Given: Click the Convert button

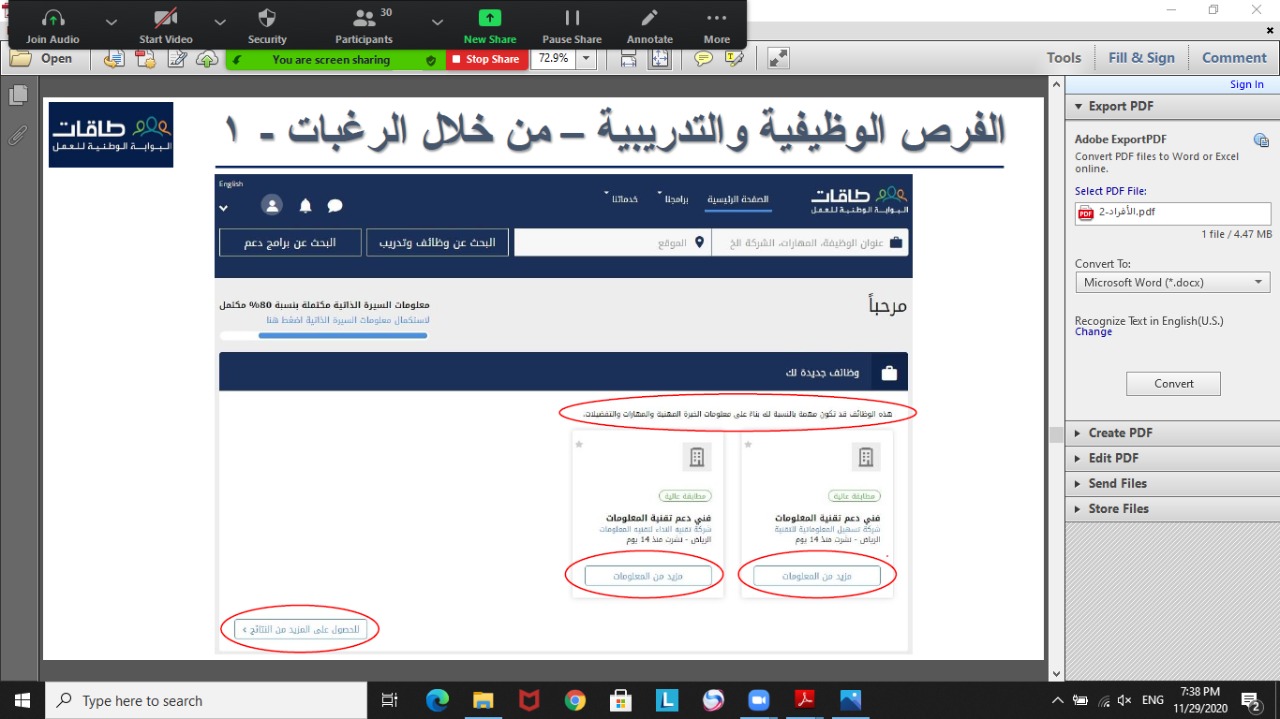Looking at the screenshot, I should click(1173, 384).
